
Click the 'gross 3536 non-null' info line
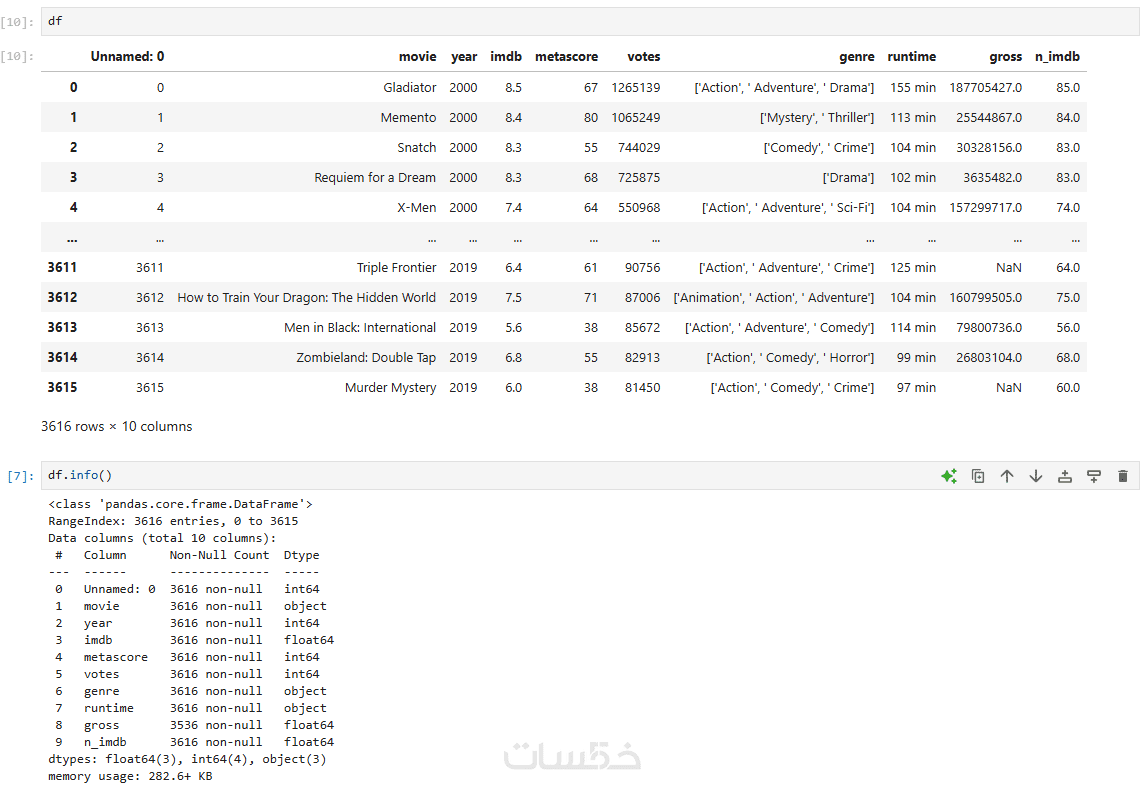point(191,725)
